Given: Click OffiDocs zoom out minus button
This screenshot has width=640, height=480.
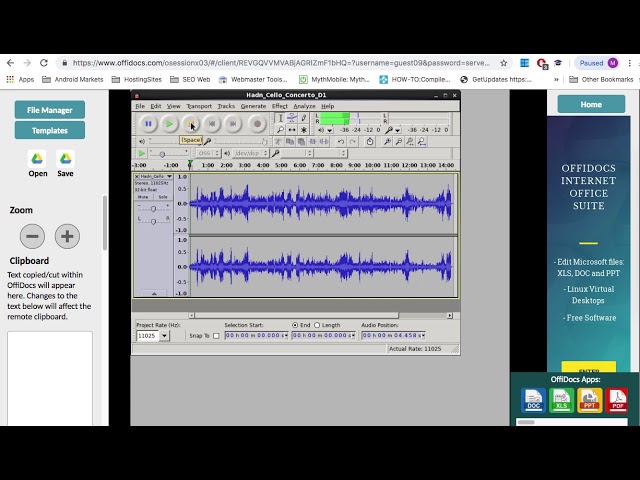Looking at the screenshot, I should 33,236.
